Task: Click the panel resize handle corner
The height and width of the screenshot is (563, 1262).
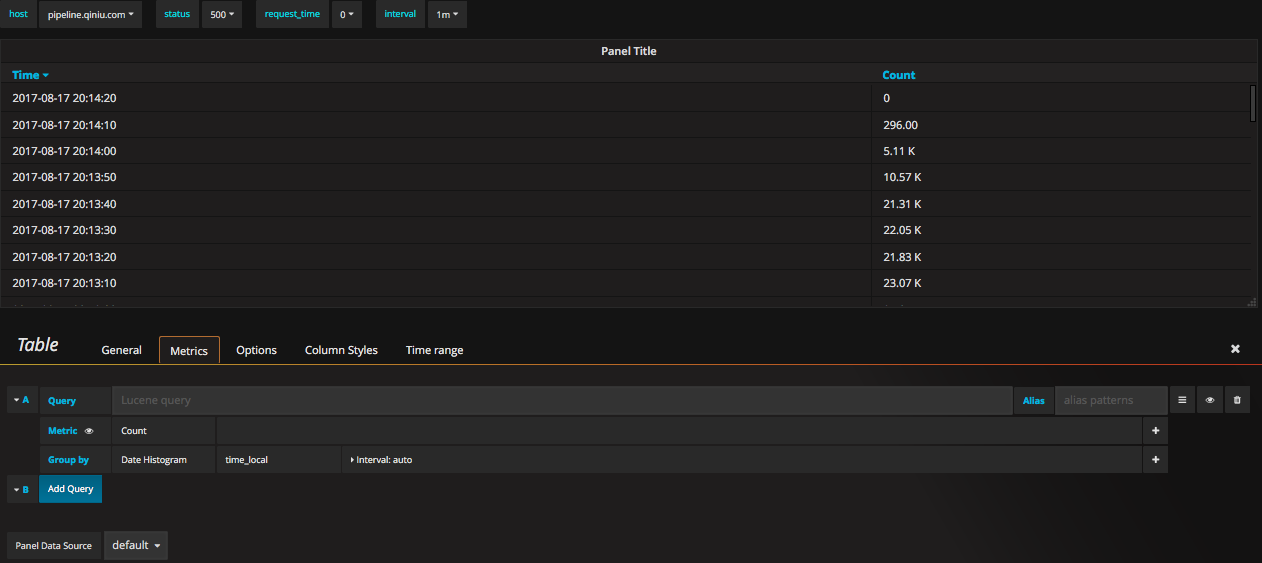Action: pyautogui.click(x=1251, y=302)
